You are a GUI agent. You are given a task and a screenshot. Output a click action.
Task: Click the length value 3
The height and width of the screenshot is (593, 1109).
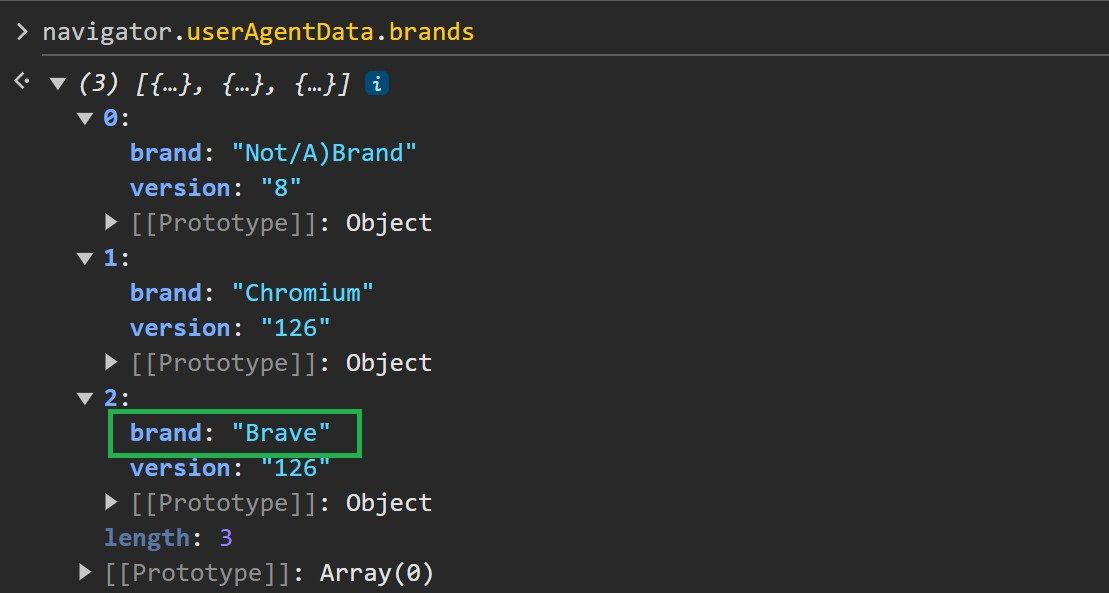[226, 539]
